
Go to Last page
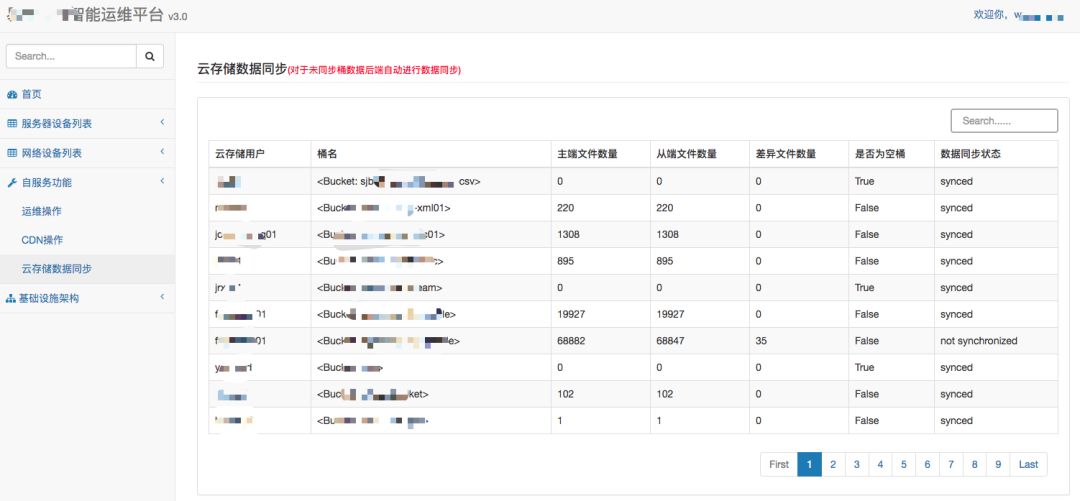coord(1028,464)
